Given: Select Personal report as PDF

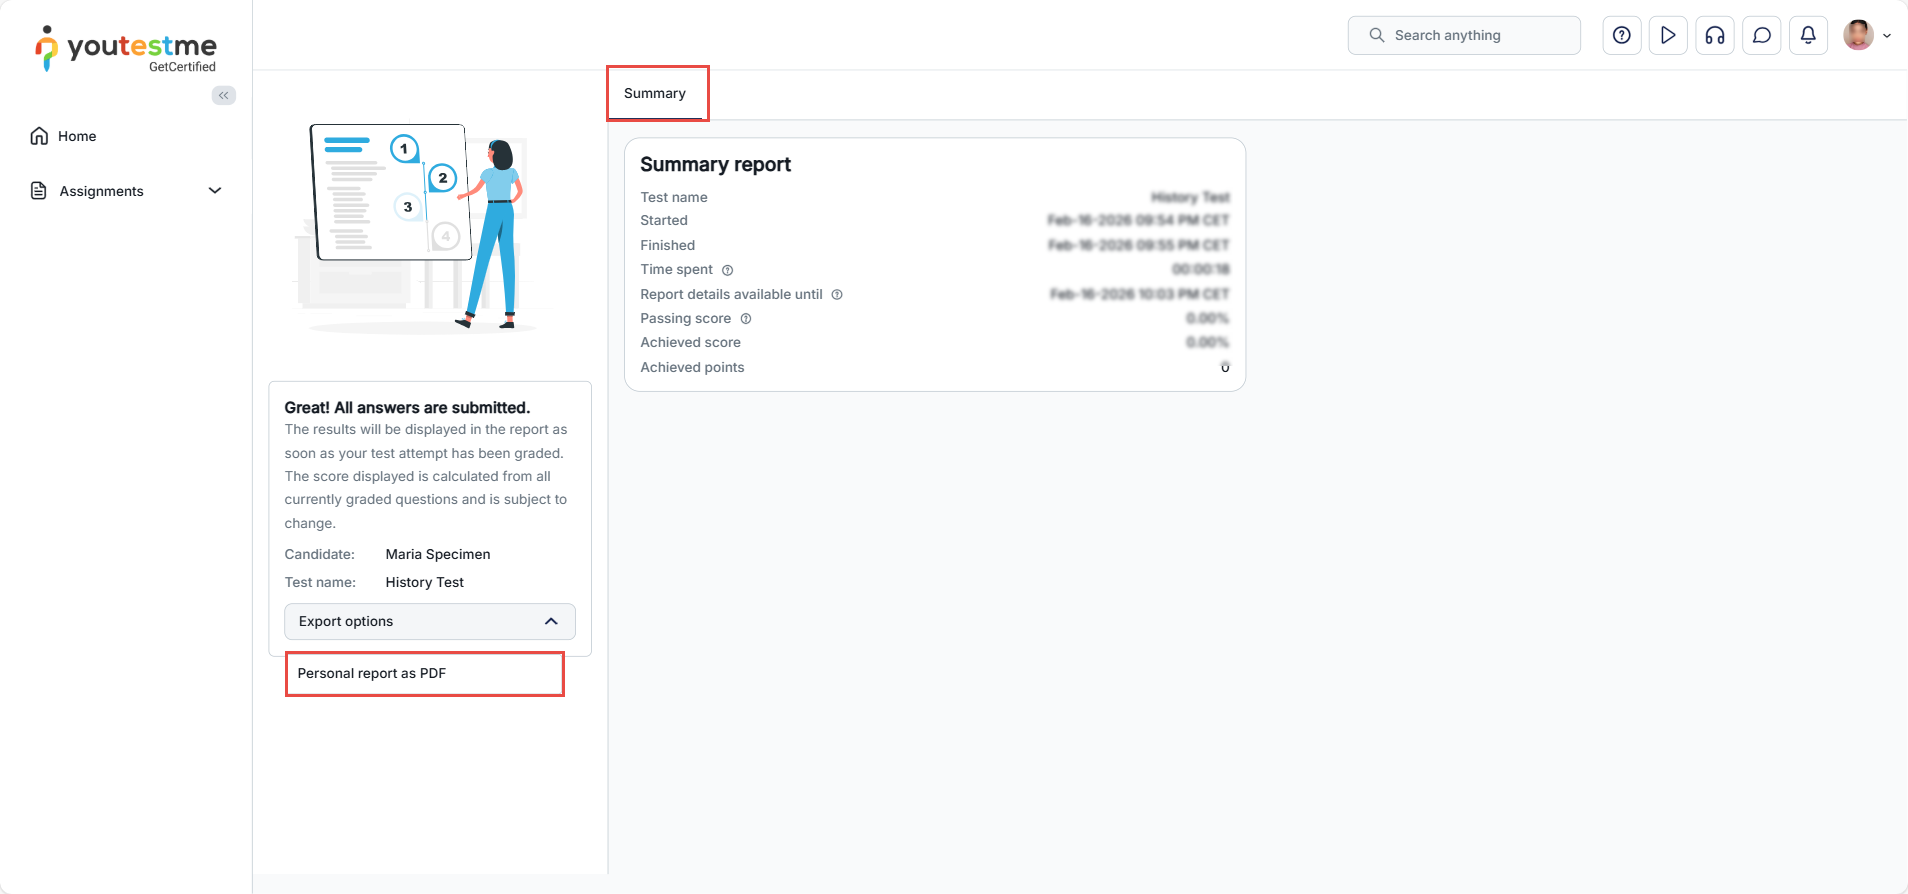Looking at the screenshot, I should (x=372, y=674).
